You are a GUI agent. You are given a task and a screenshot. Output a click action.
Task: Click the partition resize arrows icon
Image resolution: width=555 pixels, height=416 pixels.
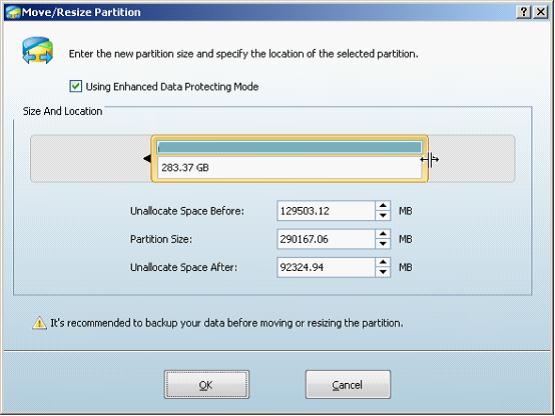pyautogui.click(x=38, y=51)
